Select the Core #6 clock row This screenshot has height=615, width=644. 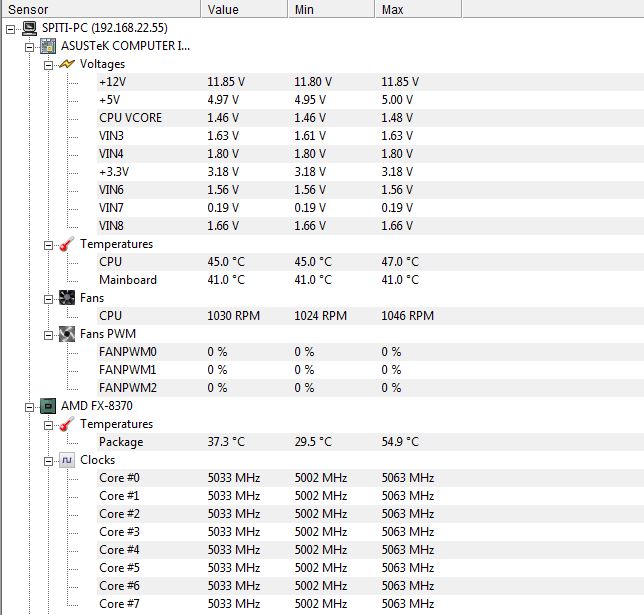coord(370,586)
